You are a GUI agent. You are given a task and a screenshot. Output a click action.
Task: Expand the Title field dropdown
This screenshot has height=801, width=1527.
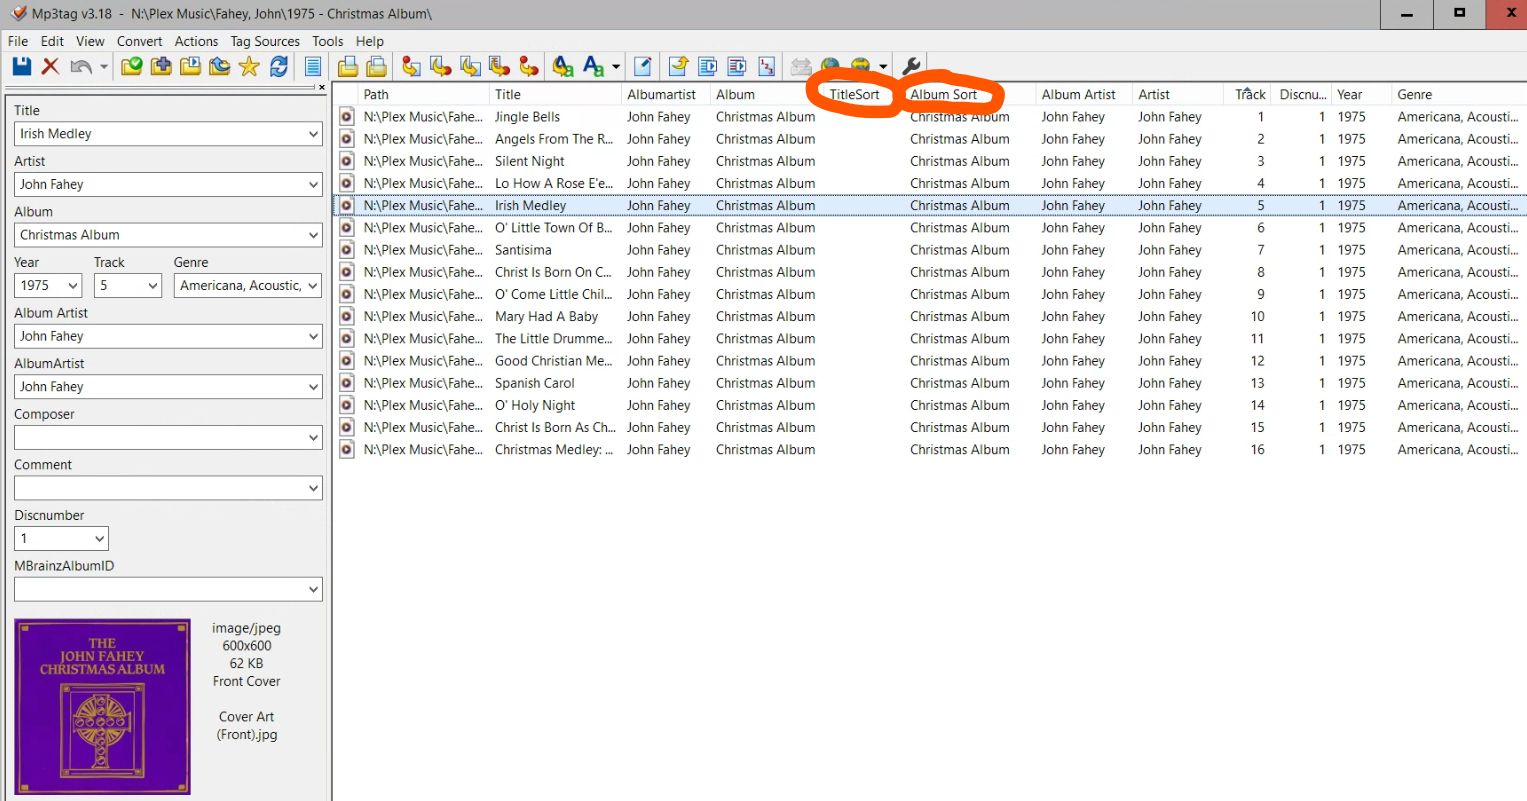313,134
